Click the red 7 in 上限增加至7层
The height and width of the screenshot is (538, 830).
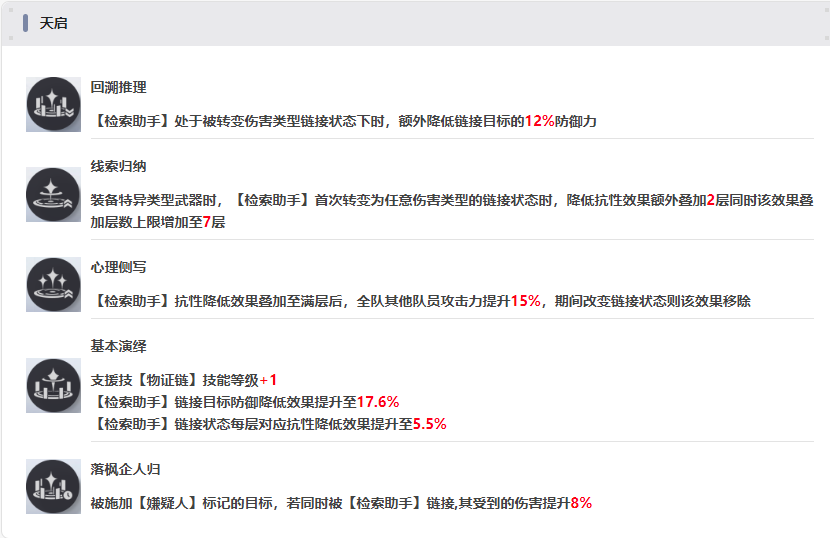(207, 222)
